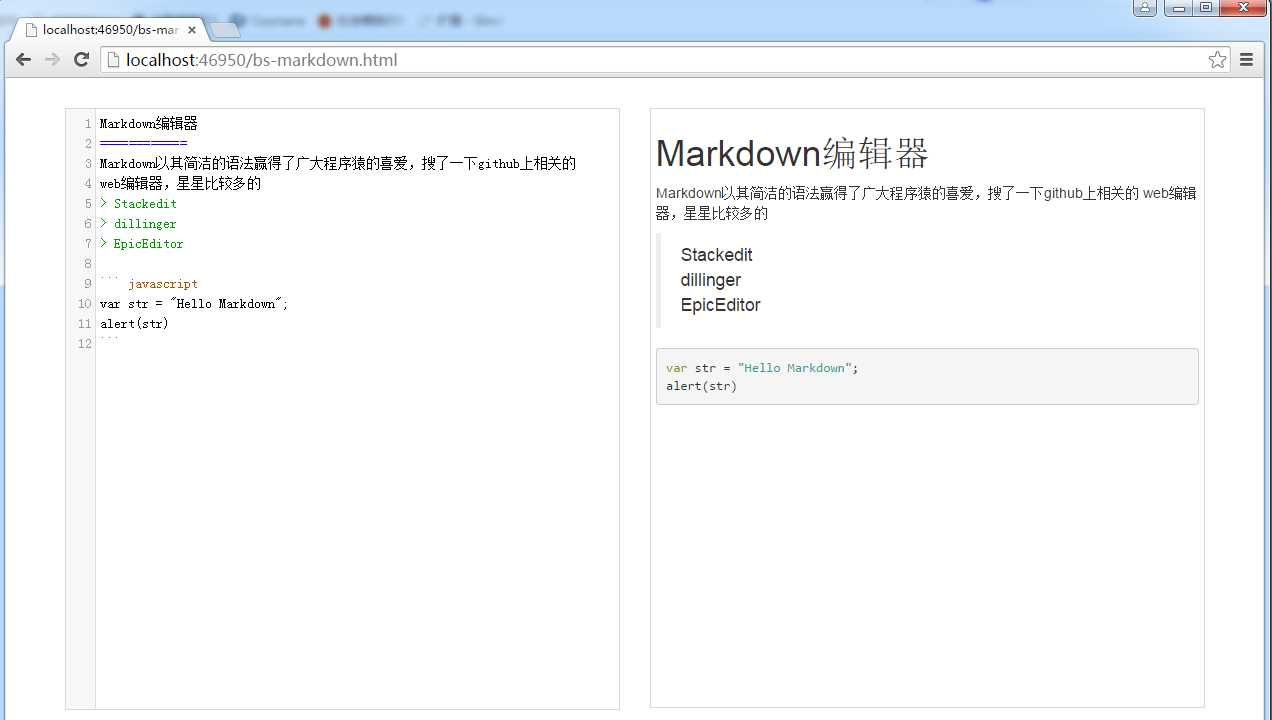Open the Chrome user profile button

(1145, 8)
